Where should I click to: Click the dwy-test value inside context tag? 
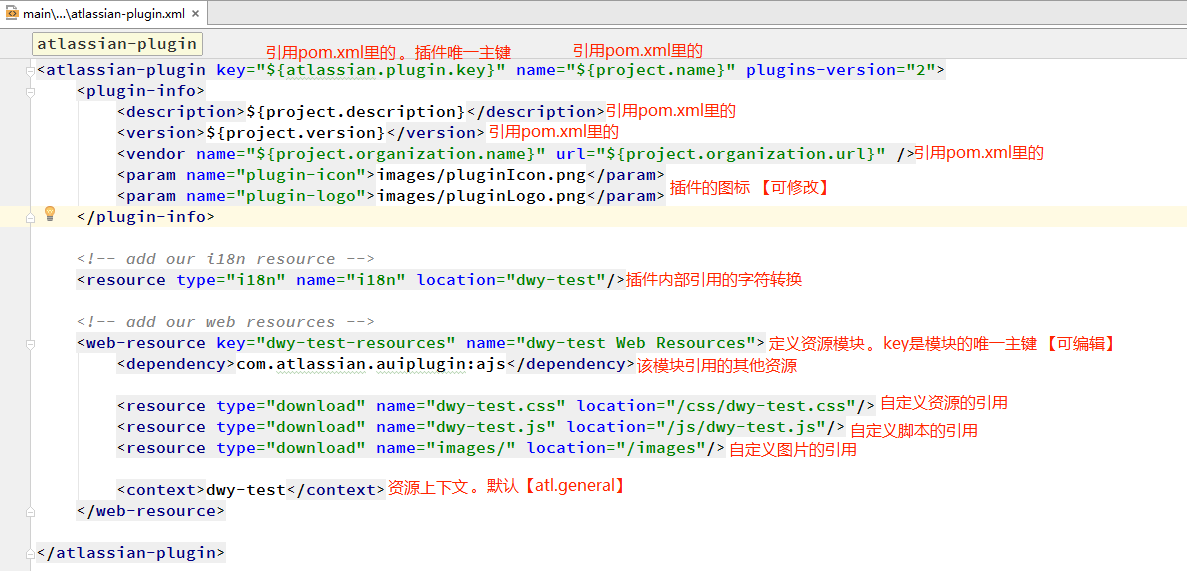point(245,490)
